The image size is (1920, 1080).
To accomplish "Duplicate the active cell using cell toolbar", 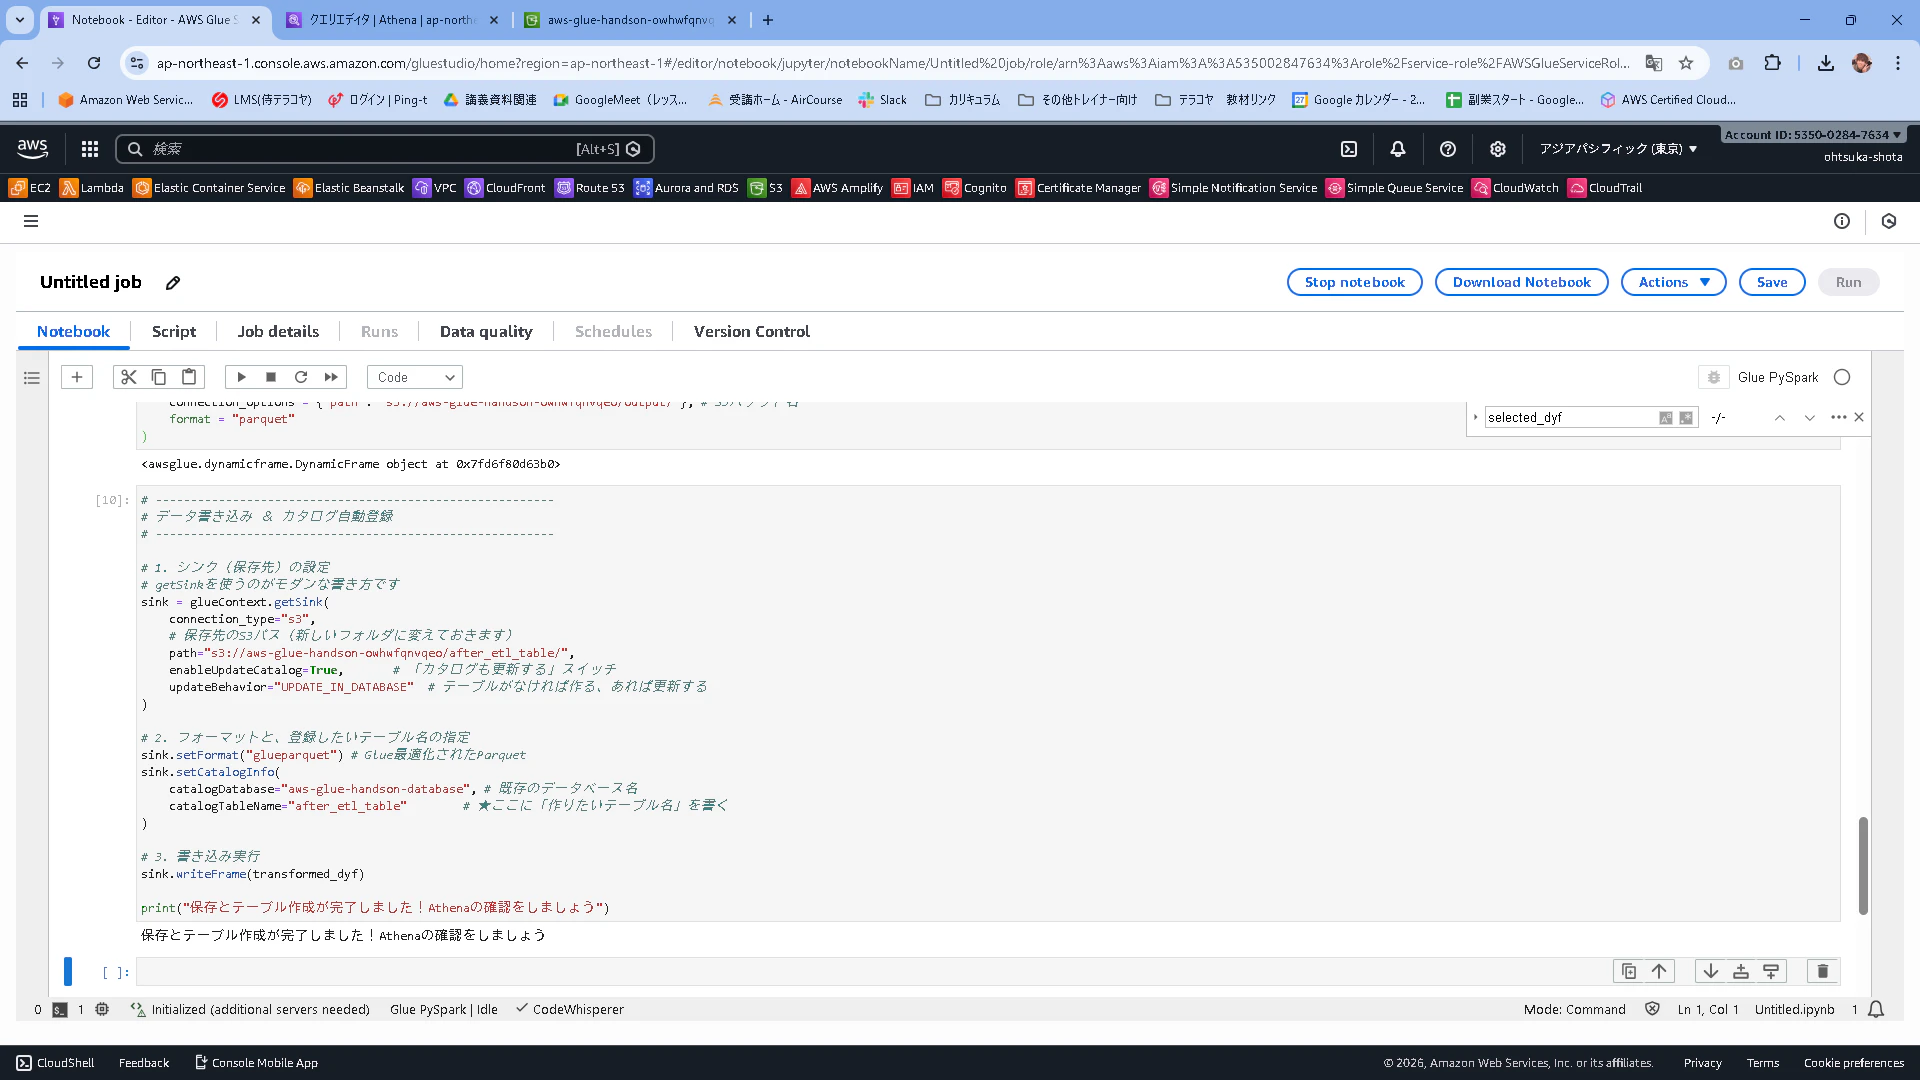I will pyautogui.click(x=1629, y=971).
